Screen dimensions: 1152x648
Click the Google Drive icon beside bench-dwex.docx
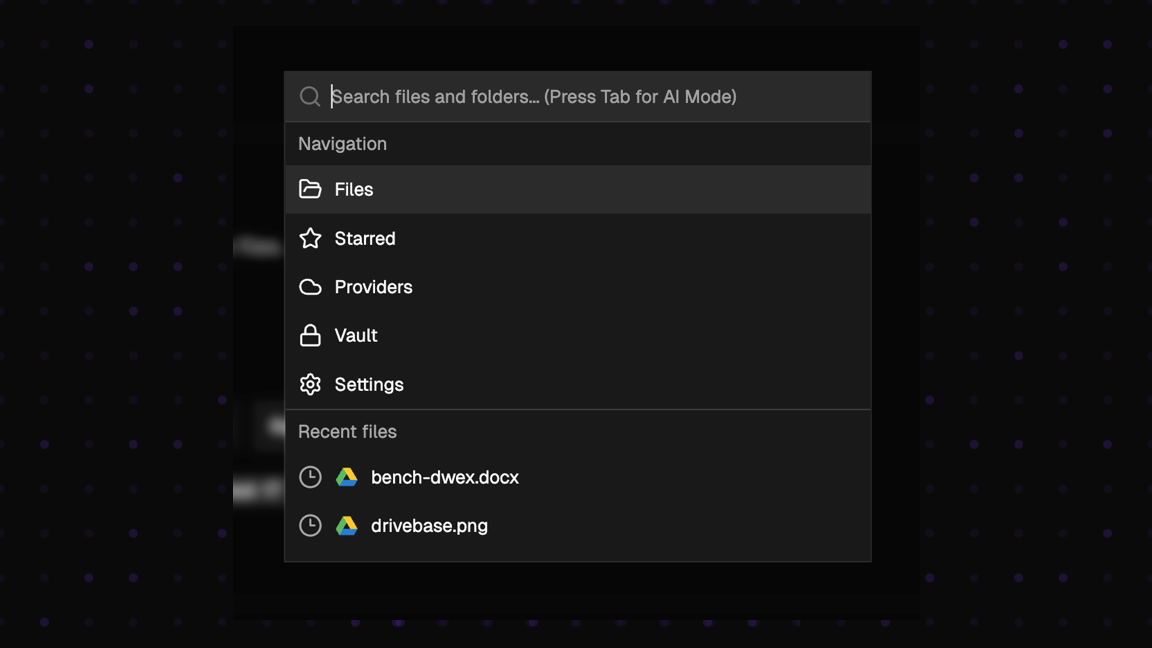click(x=346, y=477)
